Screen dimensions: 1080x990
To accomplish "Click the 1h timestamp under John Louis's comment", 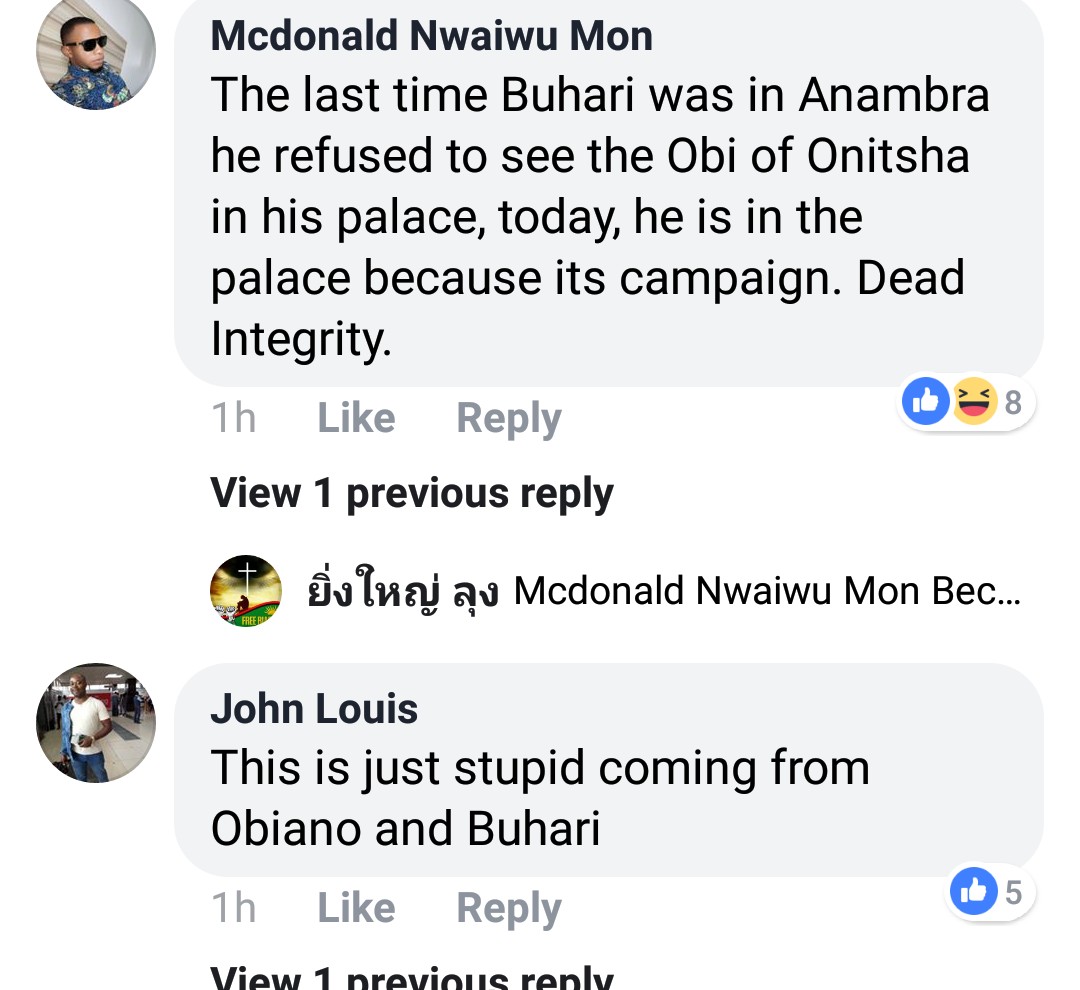I will tap(233, 908).
